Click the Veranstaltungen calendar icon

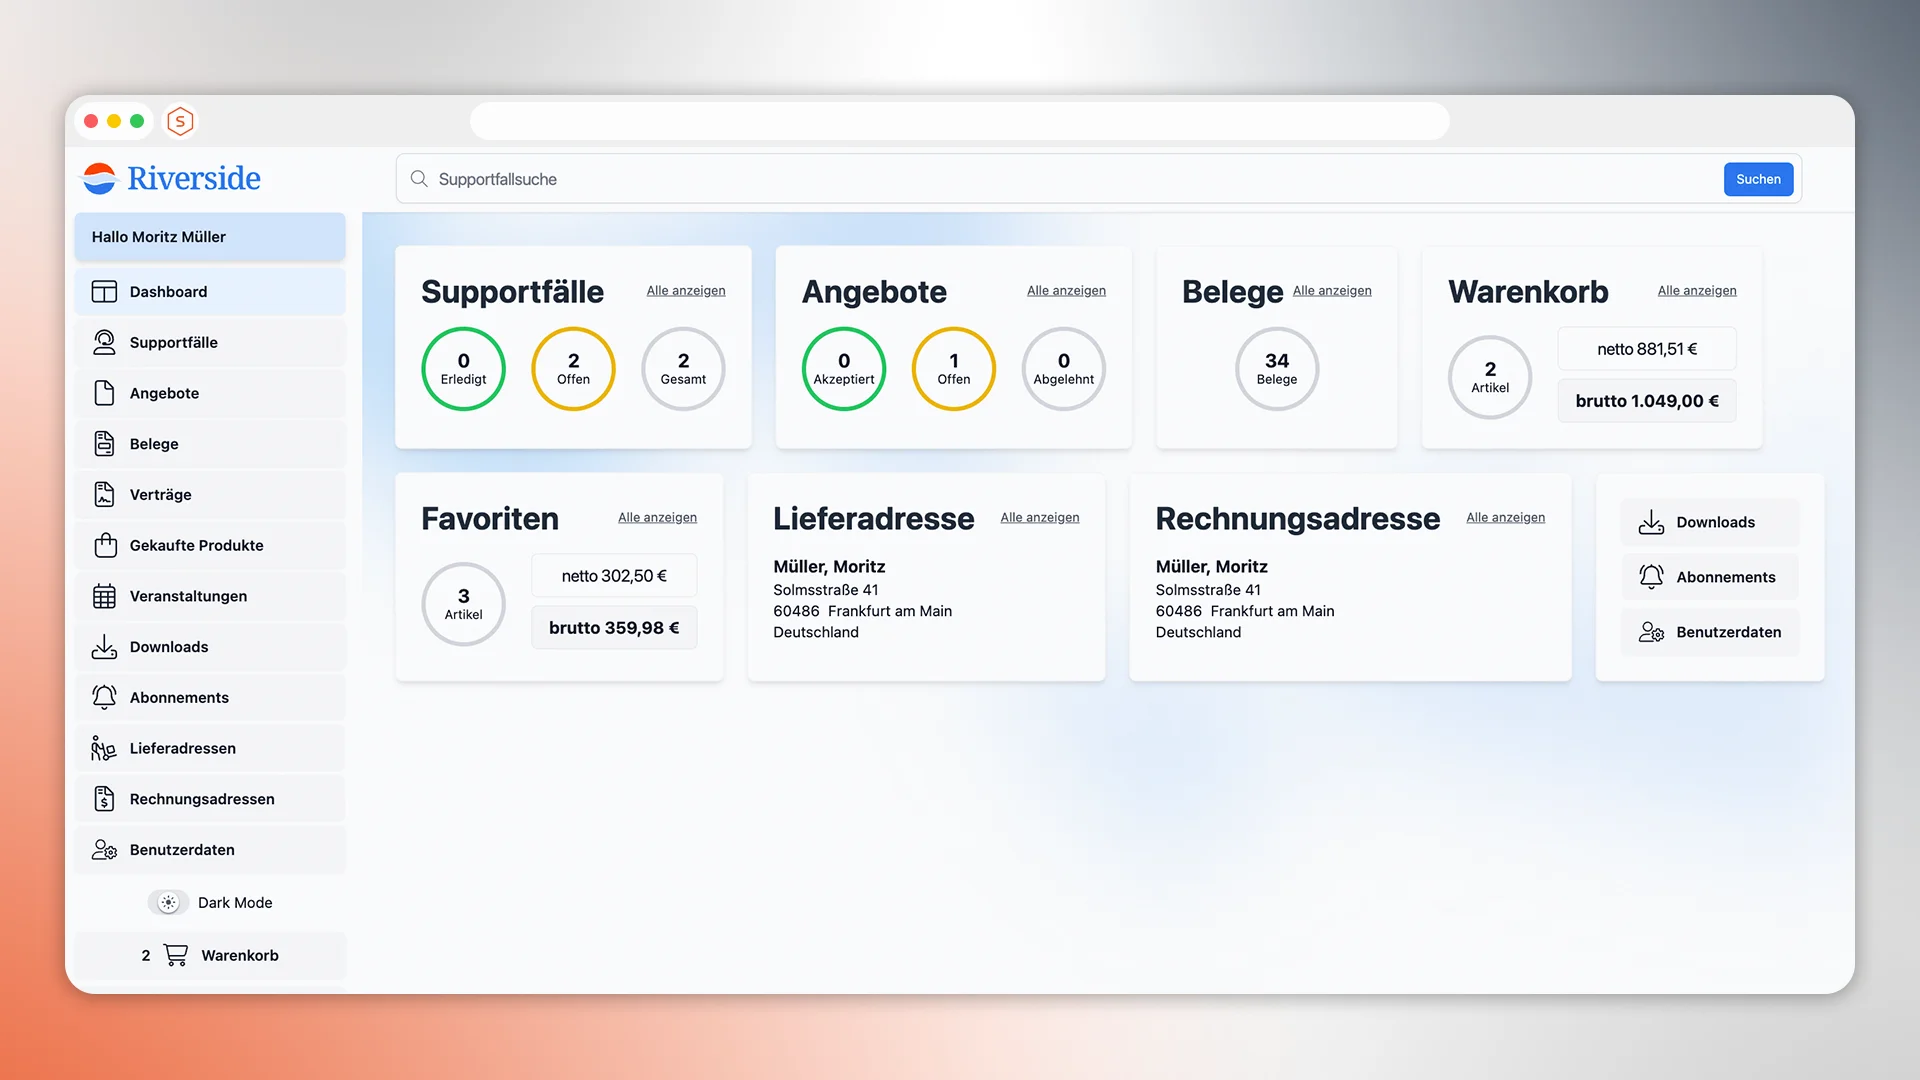pos(104,596)
